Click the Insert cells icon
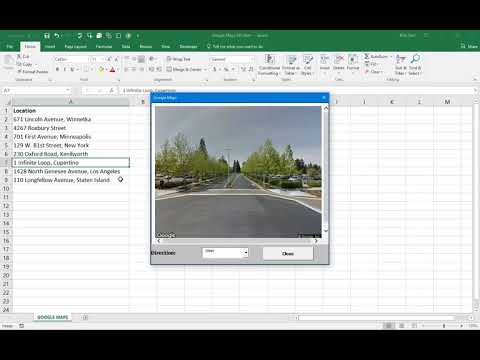 [x=325, y=60]
